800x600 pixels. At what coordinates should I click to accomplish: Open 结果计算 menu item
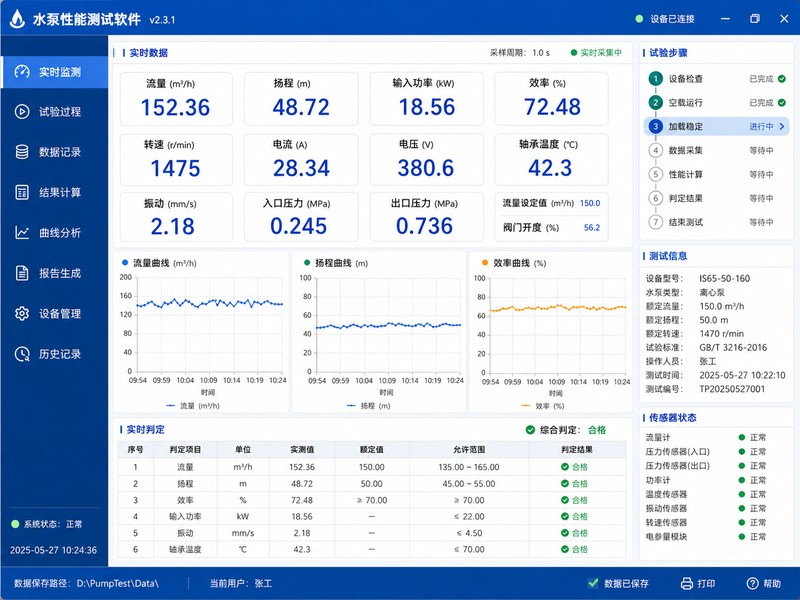54,192
